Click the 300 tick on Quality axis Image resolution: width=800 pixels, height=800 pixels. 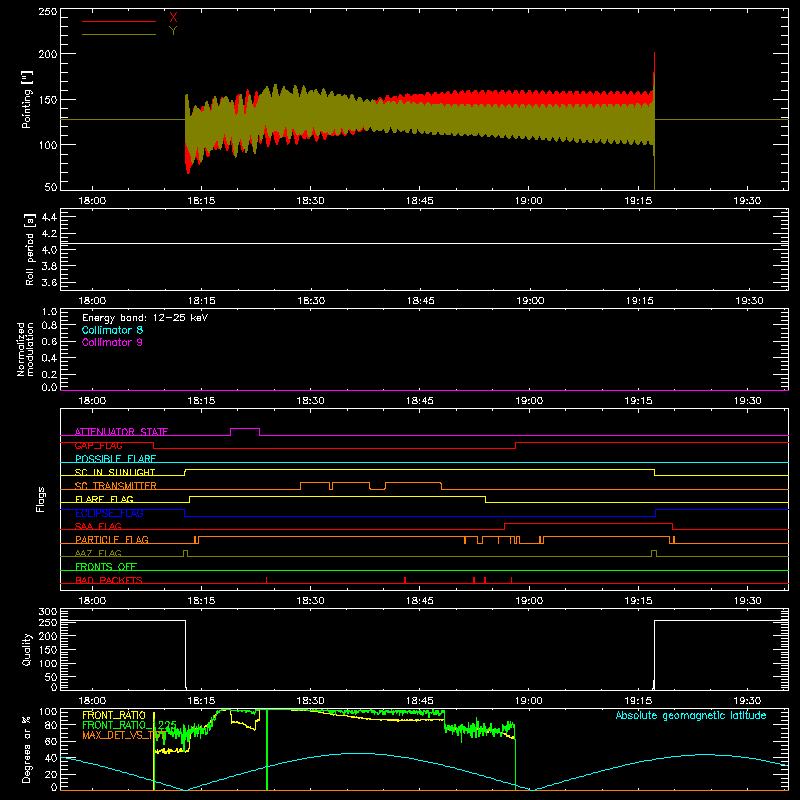47,612
